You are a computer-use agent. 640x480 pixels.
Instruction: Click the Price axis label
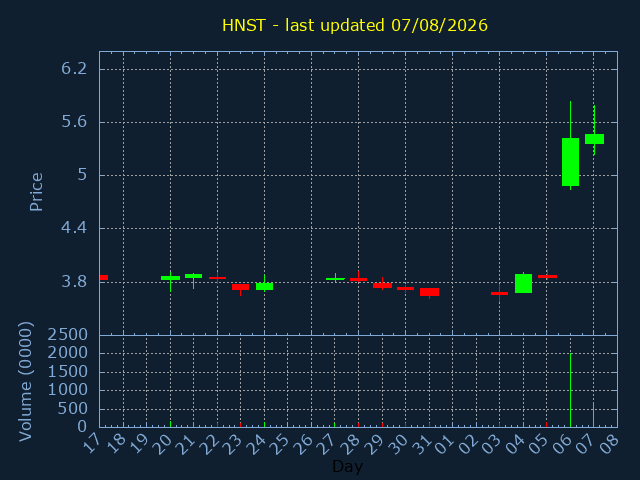(36, 192)
